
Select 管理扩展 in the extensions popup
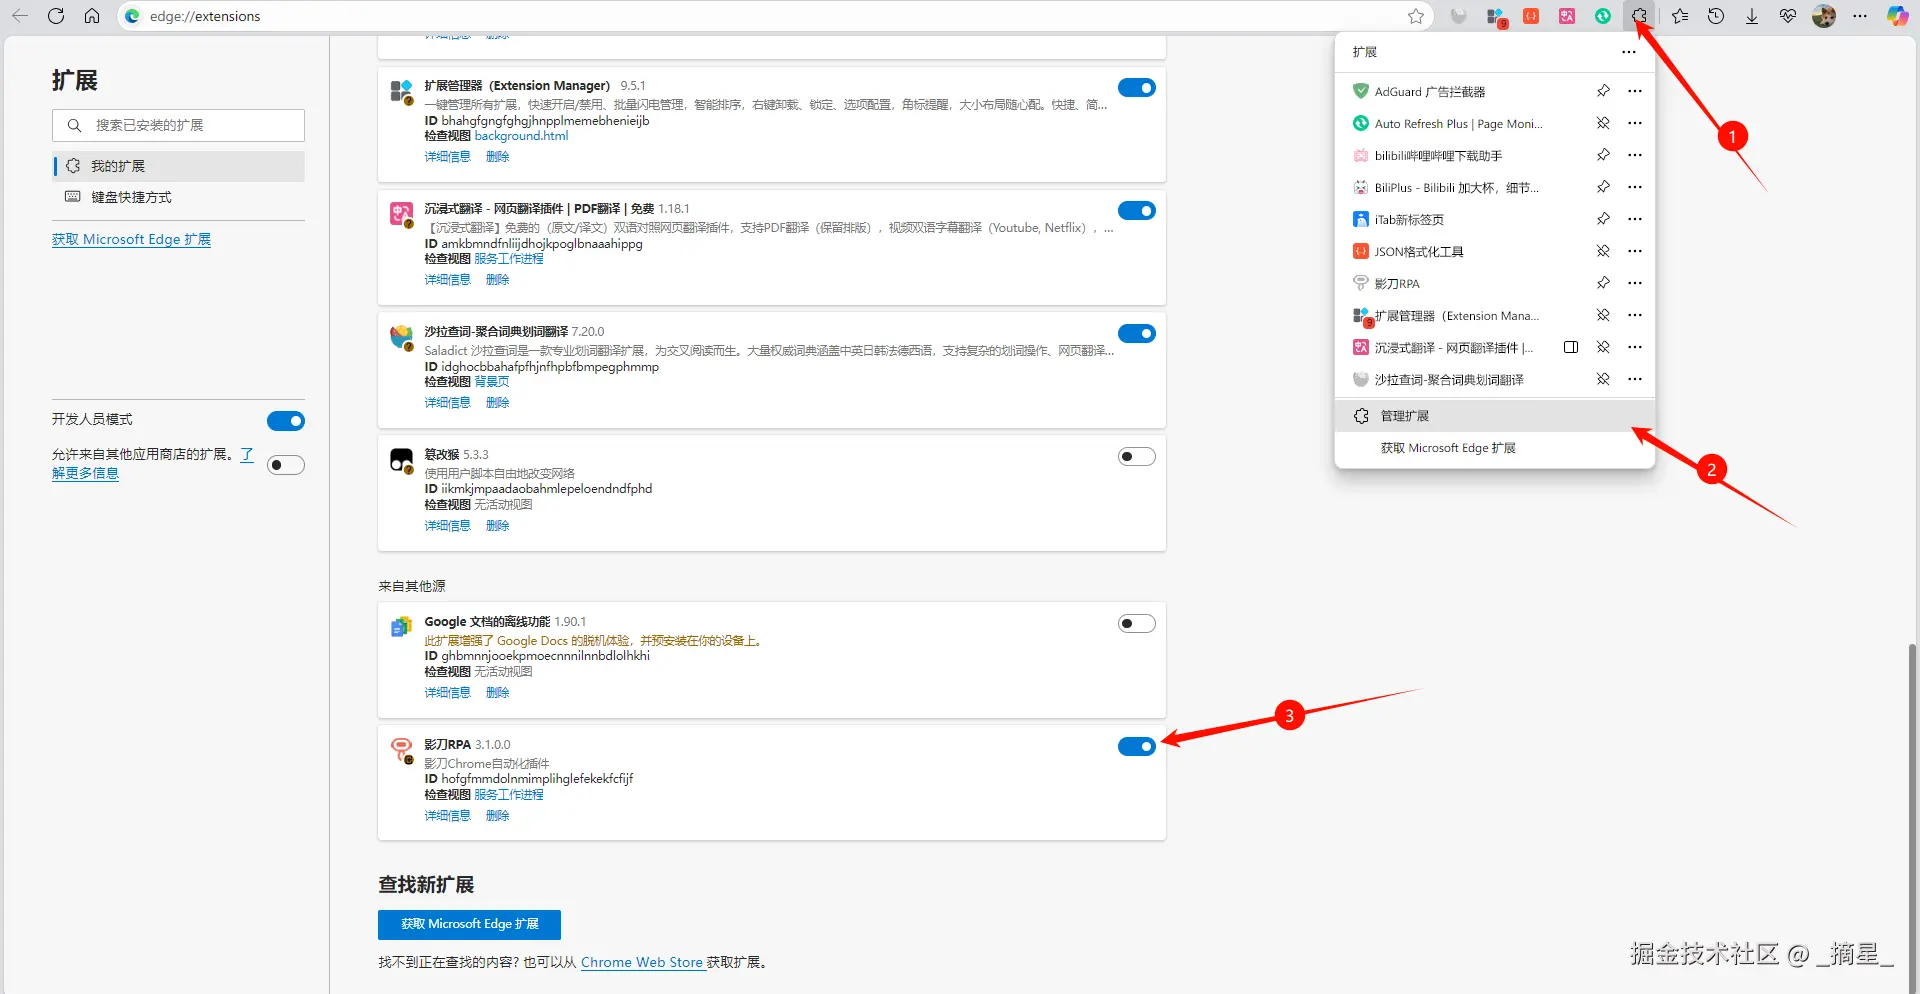pyautogui.click(x=1494, y=416)
